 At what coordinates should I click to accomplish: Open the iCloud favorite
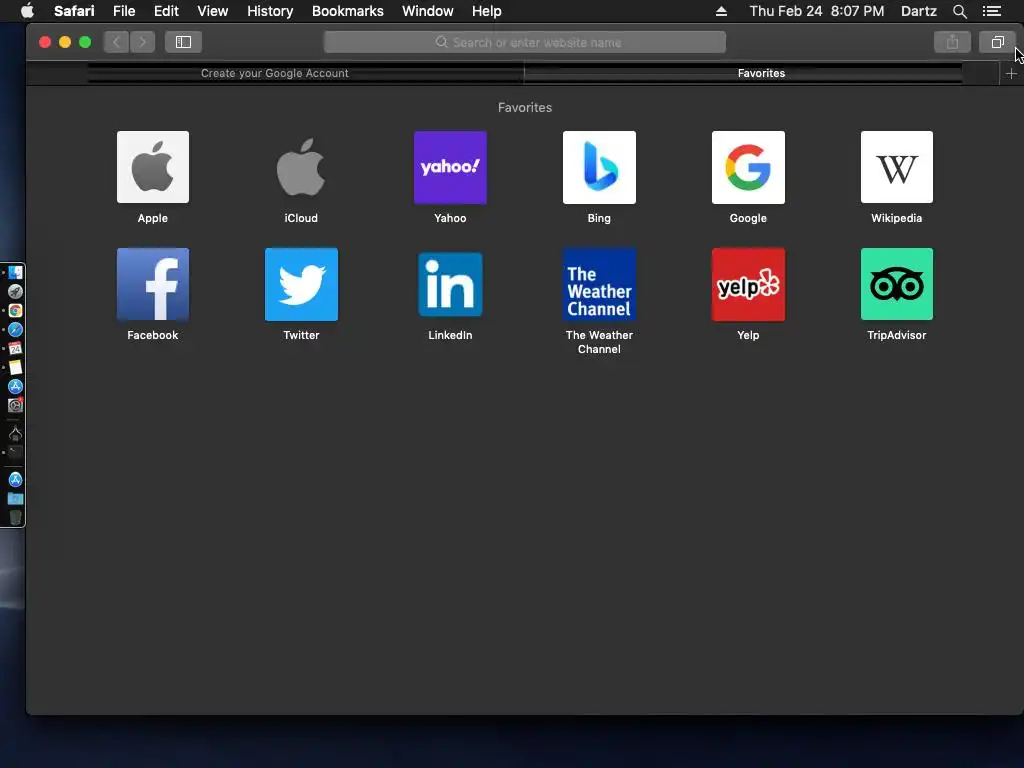301,167
